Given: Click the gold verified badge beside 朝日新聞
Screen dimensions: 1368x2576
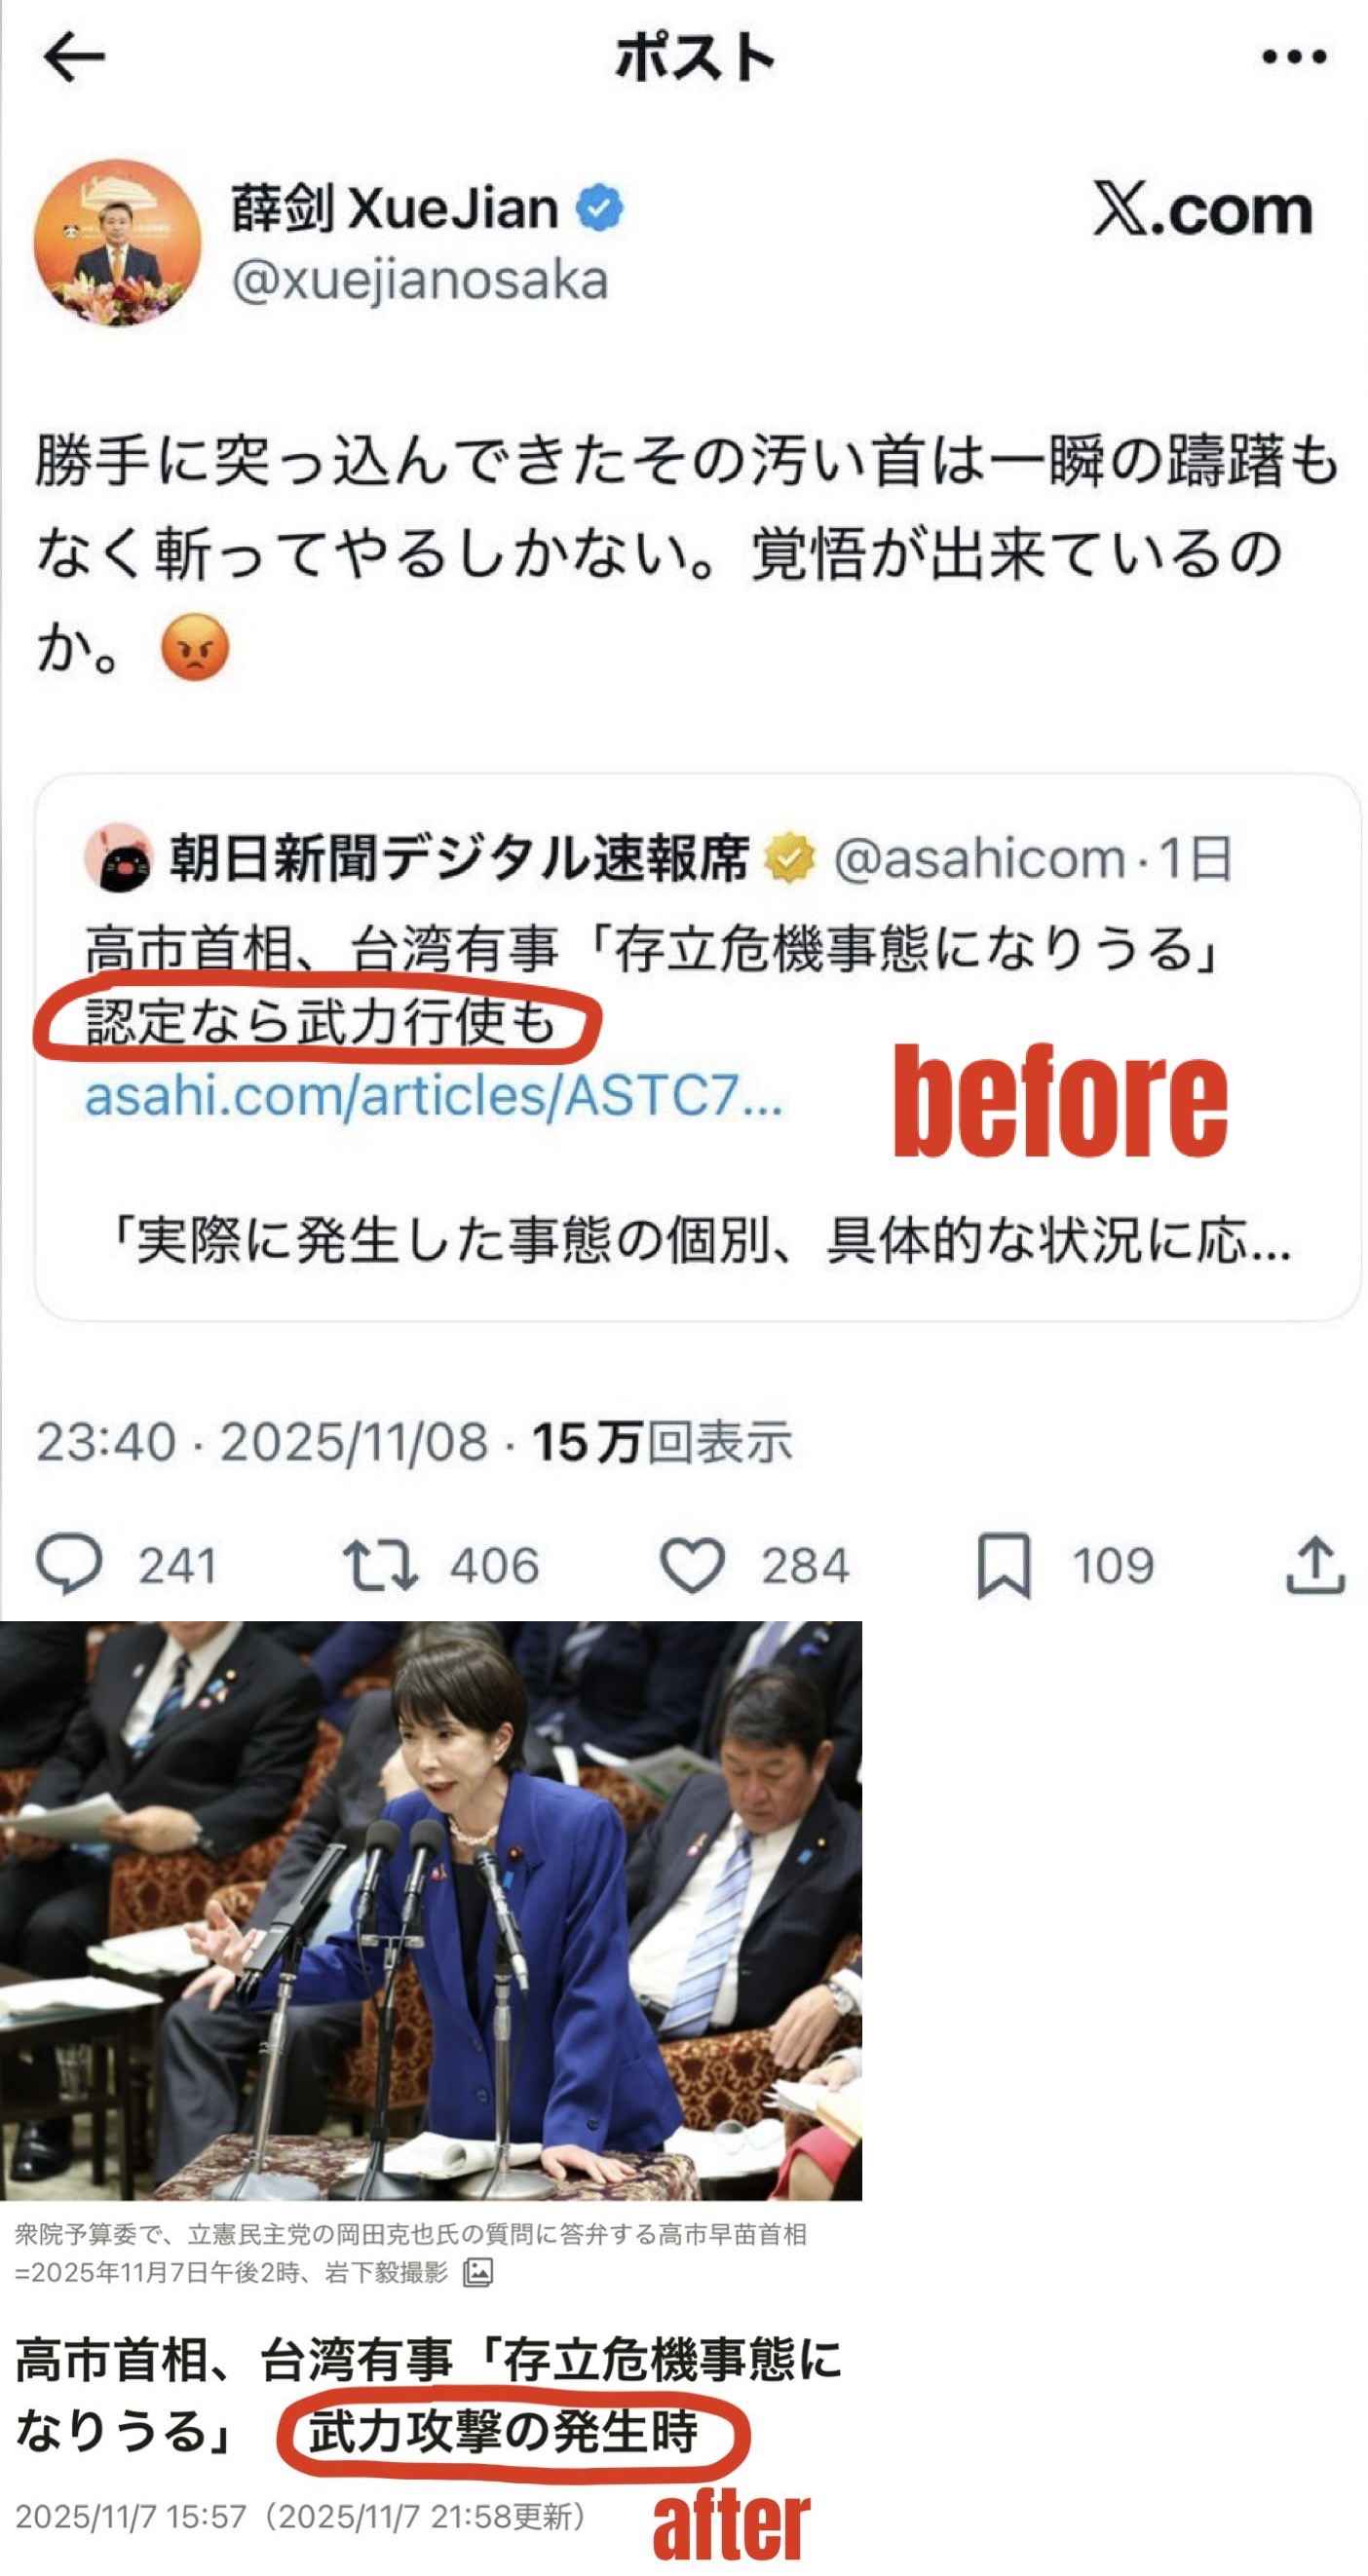Looking at the screenshot, I should click(790, 859).
